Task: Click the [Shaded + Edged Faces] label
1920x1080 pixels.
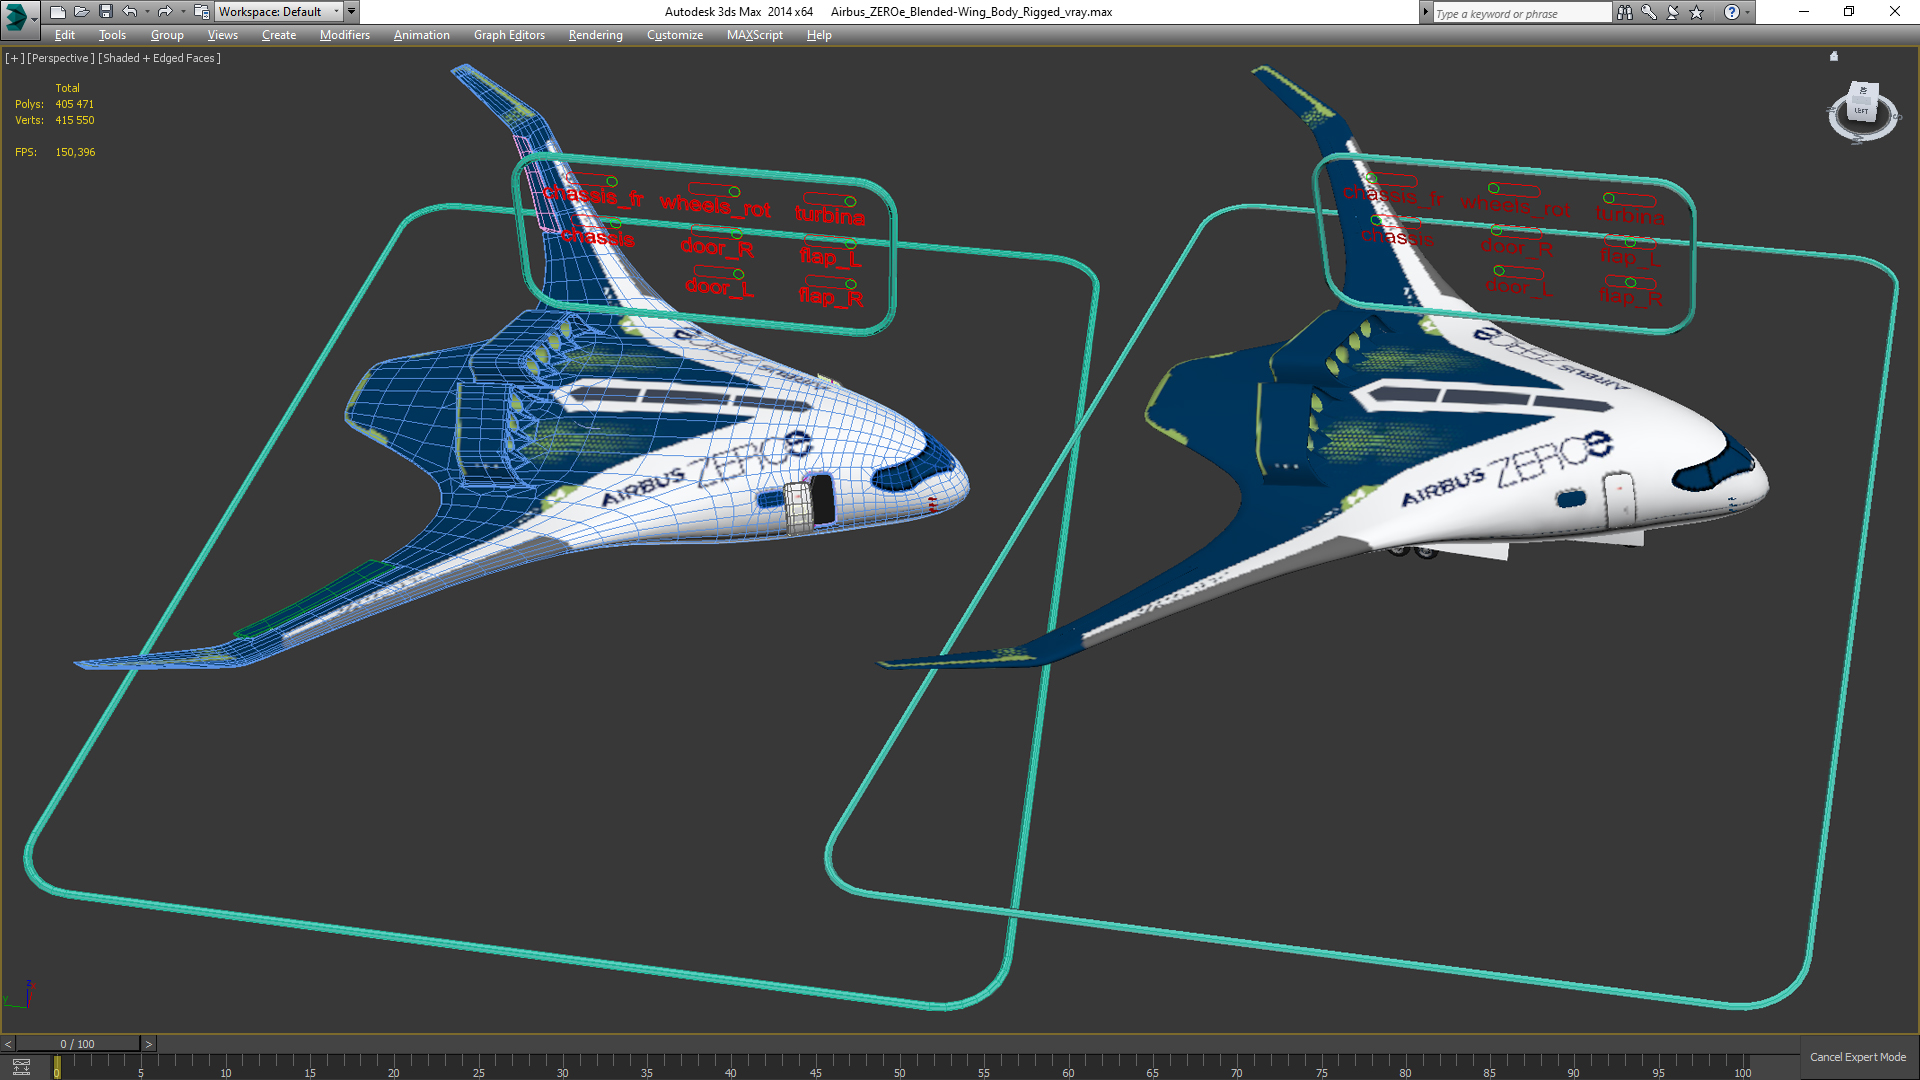Action: (159, 58)
